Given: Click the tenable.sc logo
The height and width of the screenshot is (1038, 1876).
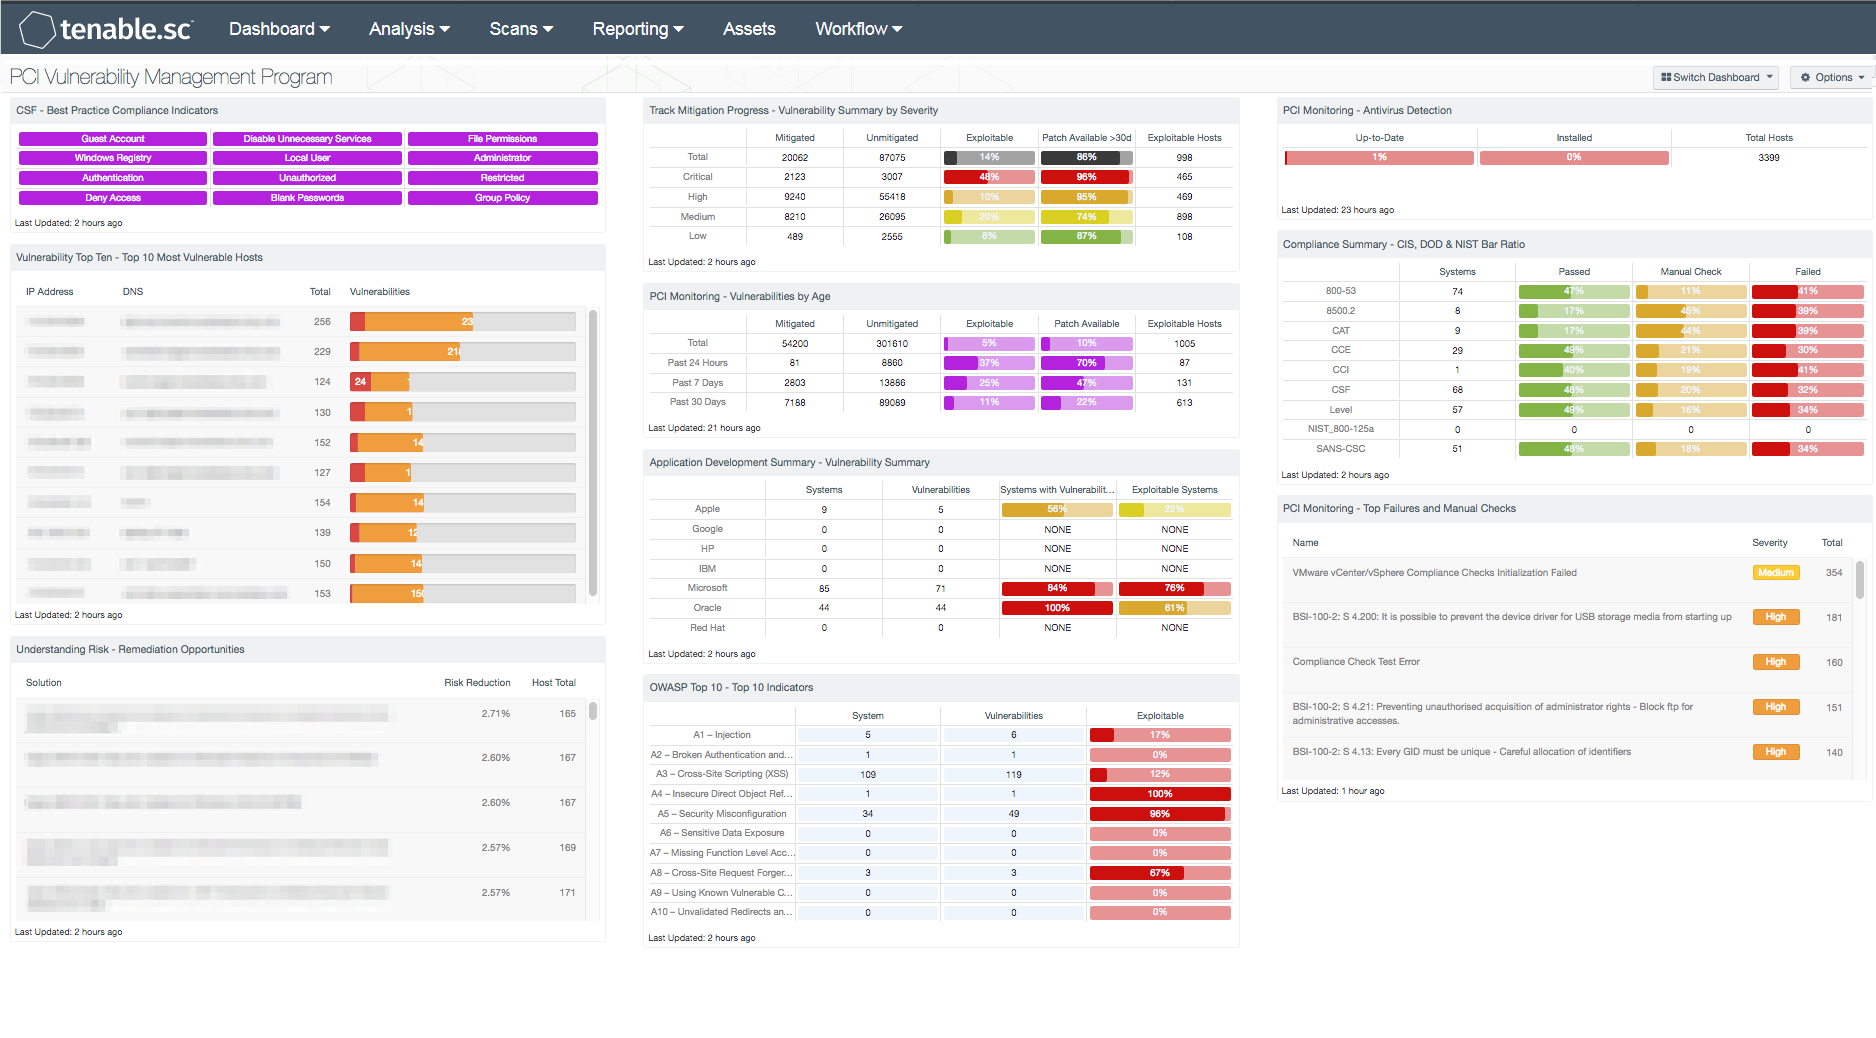Looking at the screenshot, I should [x=106, y=29].
